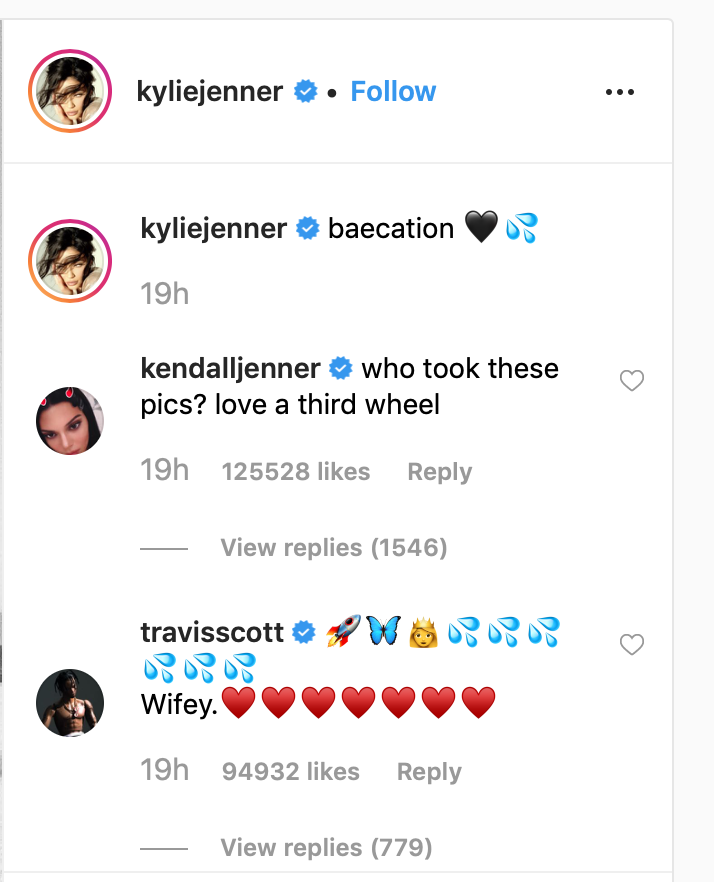Click the verified badge next to kendalljenner

(x=341, y=370)
